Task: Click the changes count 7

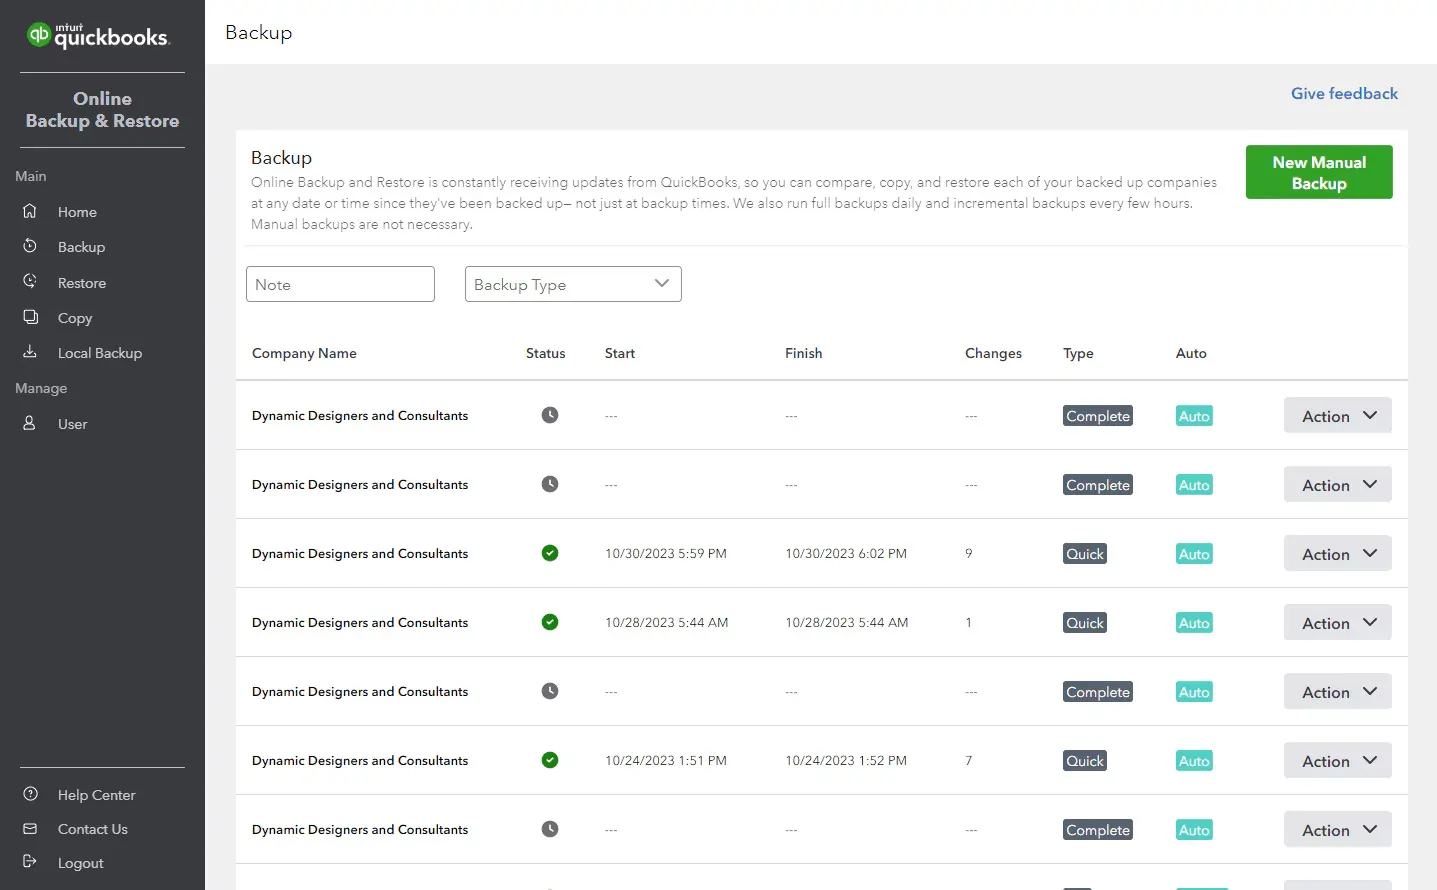Action: coord(969,760)
